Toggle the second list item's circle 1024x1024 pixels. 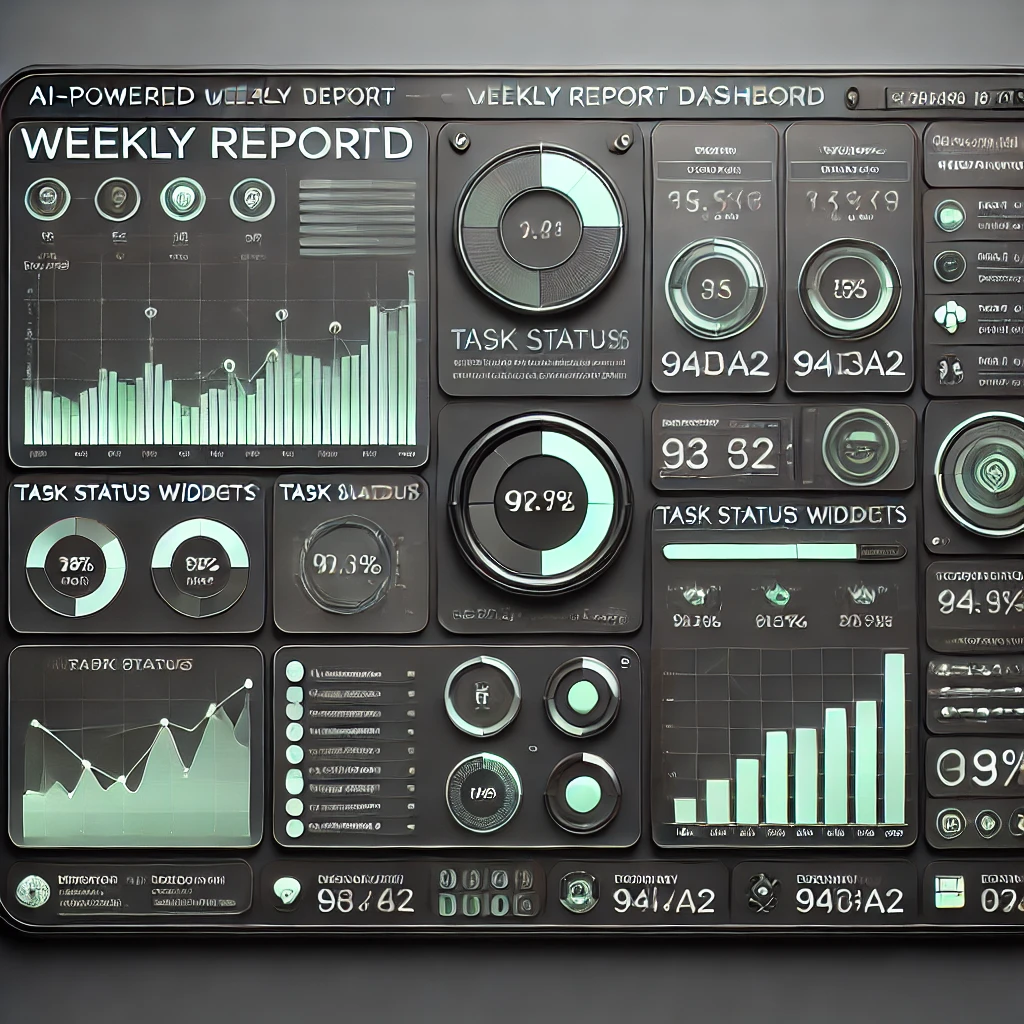click(294, 693)
